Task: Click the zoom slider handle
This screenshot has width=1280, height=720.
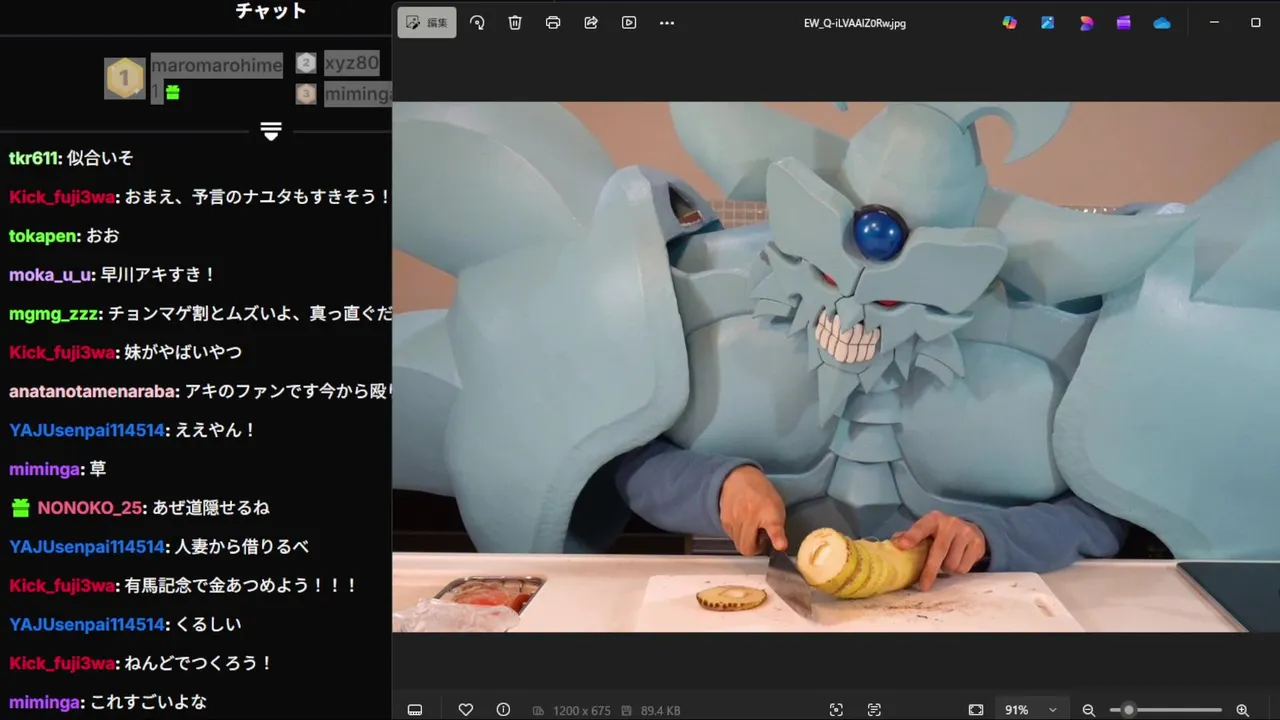Action: click(x=1129, y=710)
